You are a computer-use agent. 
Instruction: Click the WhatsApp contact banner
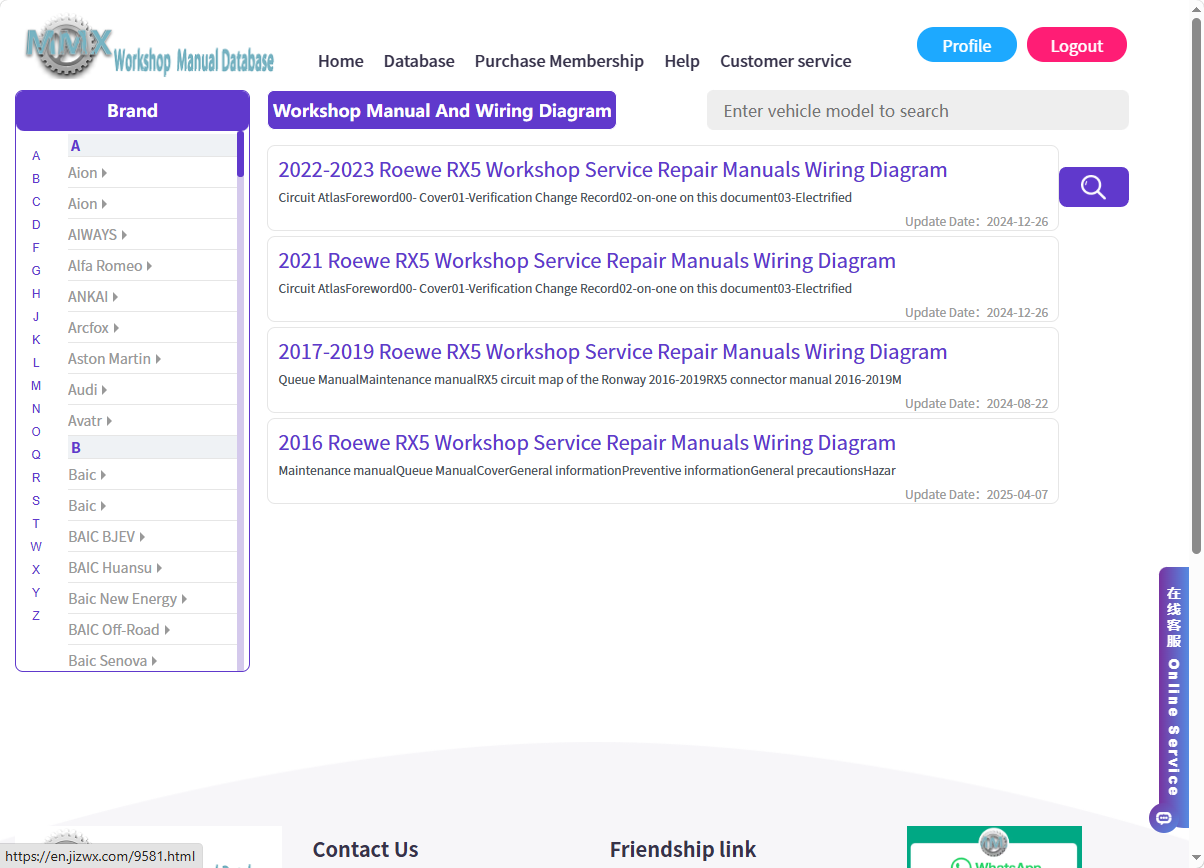click(994, 847)
